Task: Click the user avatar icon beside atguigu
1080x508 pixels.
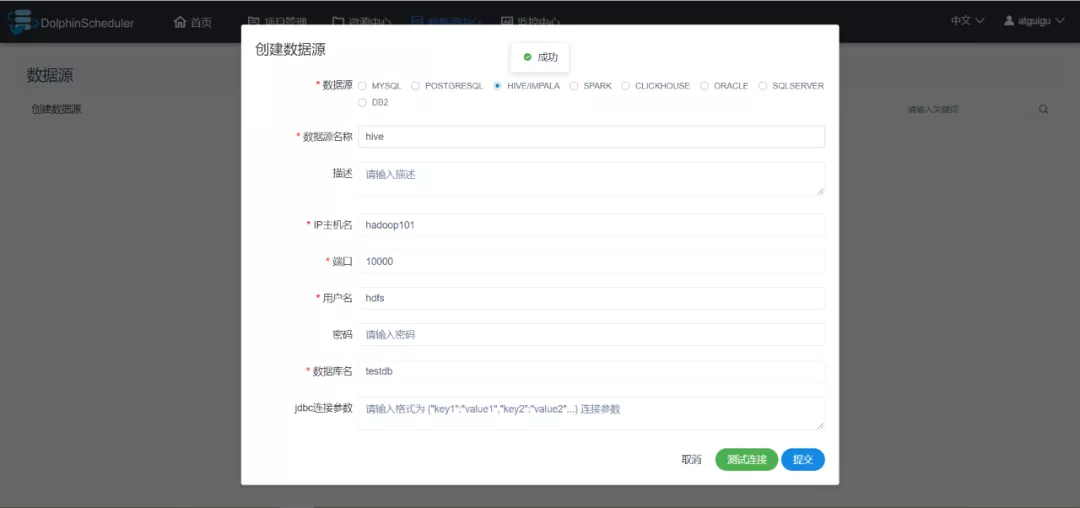Action: (1009, 21)
